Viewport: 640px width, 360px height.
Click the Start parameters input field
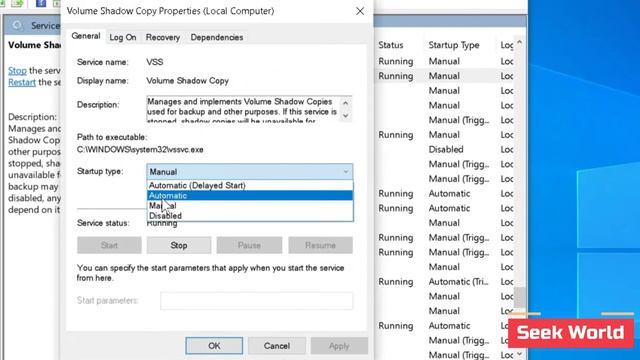[x=257, y=301]
